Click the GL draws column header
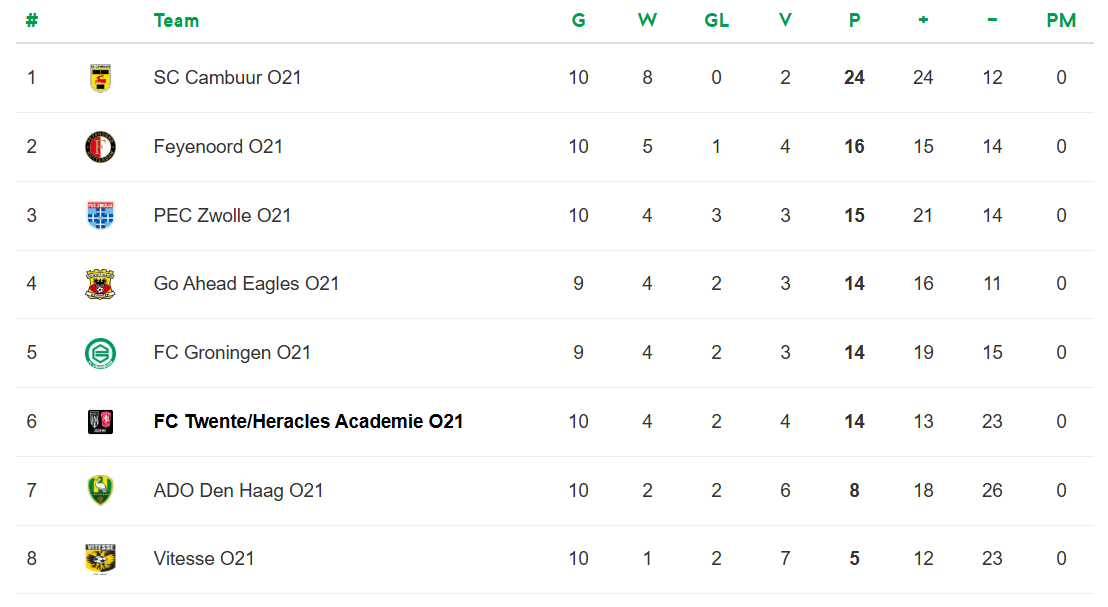The image size is (1108, 607). click(716, 21)
